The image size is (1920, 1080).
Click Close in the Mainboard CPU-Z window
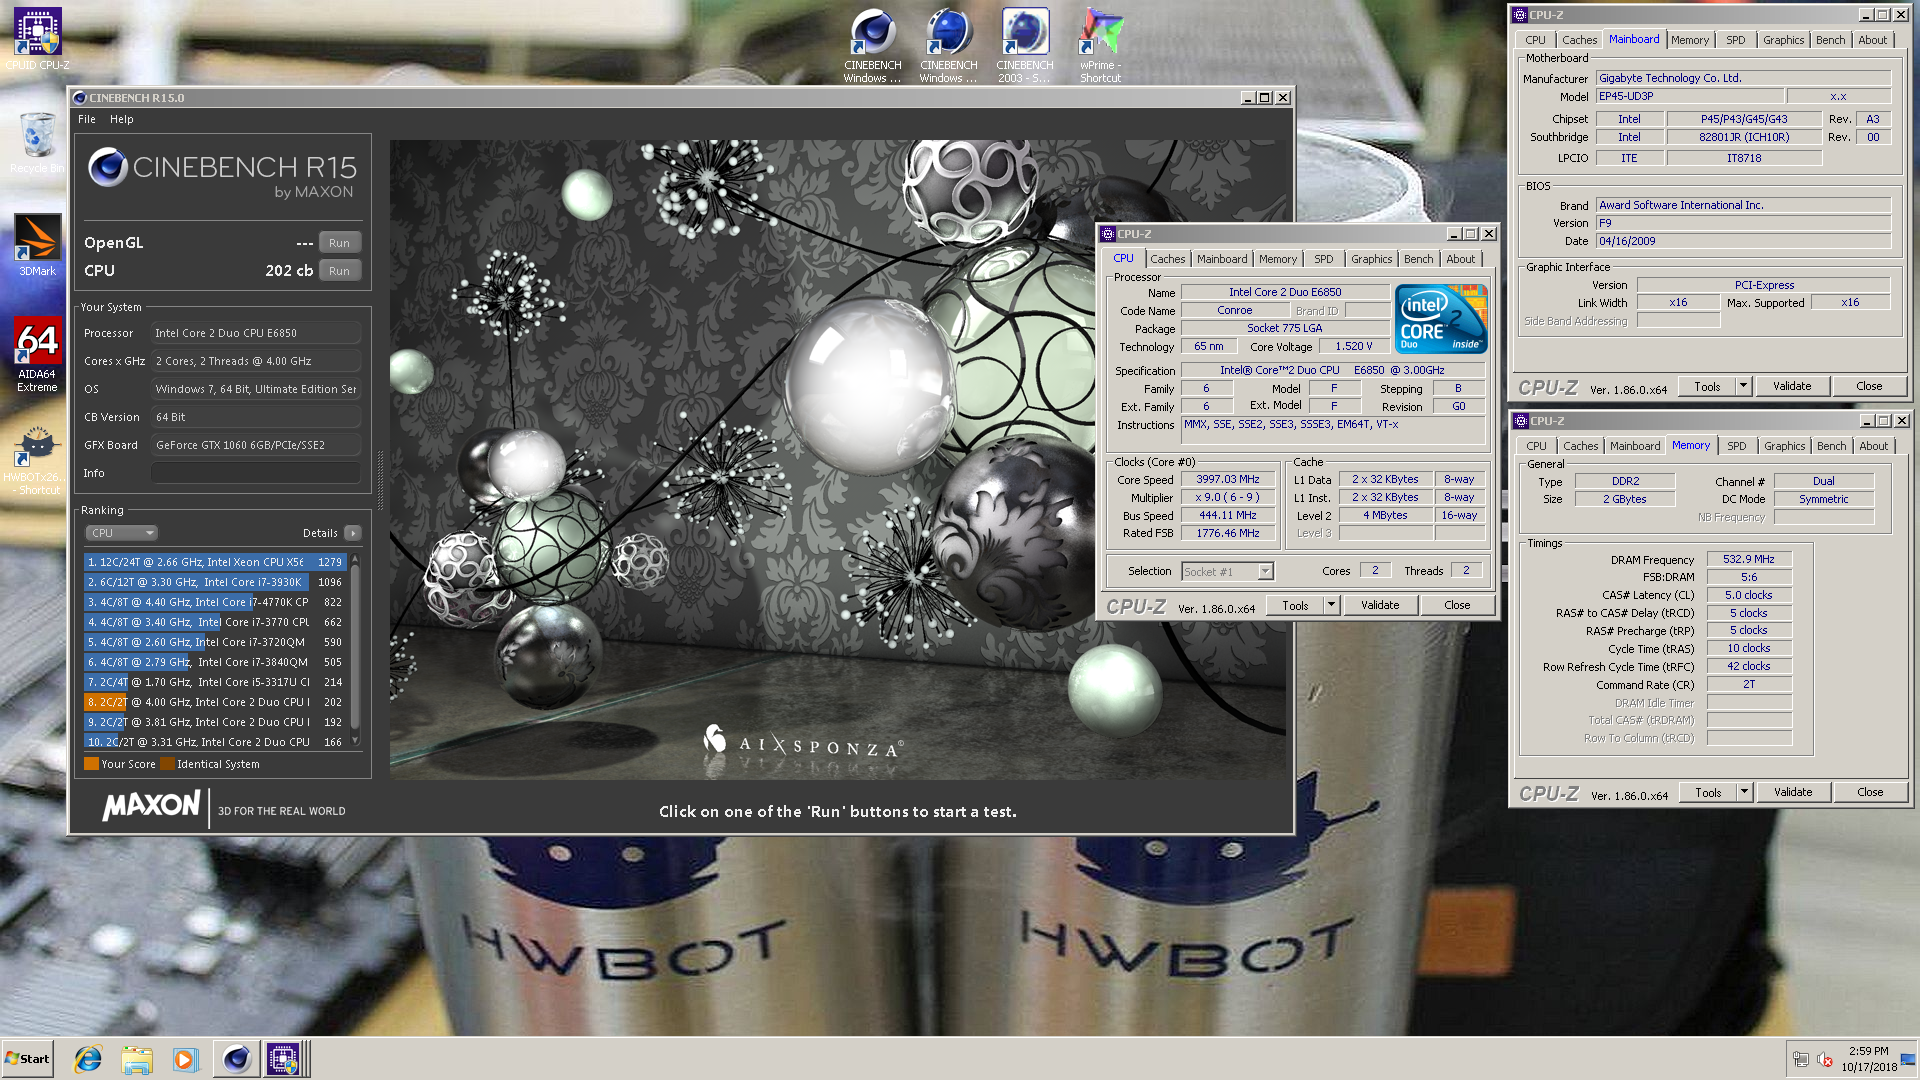pyautogui.click(x=1869, y=386)
